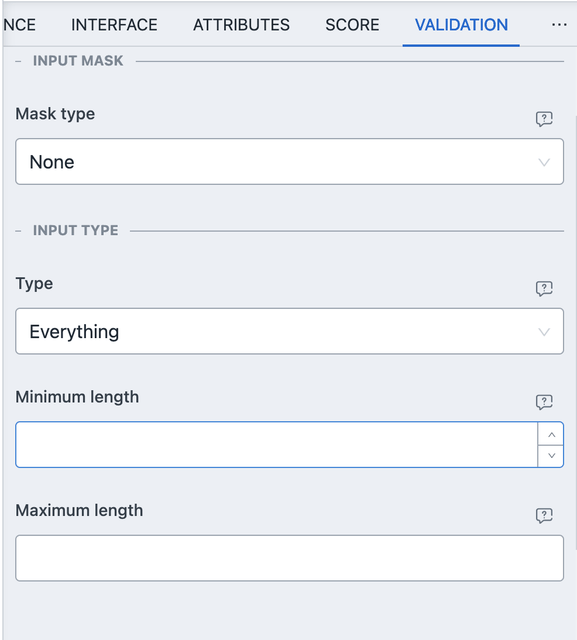The image size is (577, 640).
Task: Click chevron arrow in Mask type field
Action: [x=544, y=162]
